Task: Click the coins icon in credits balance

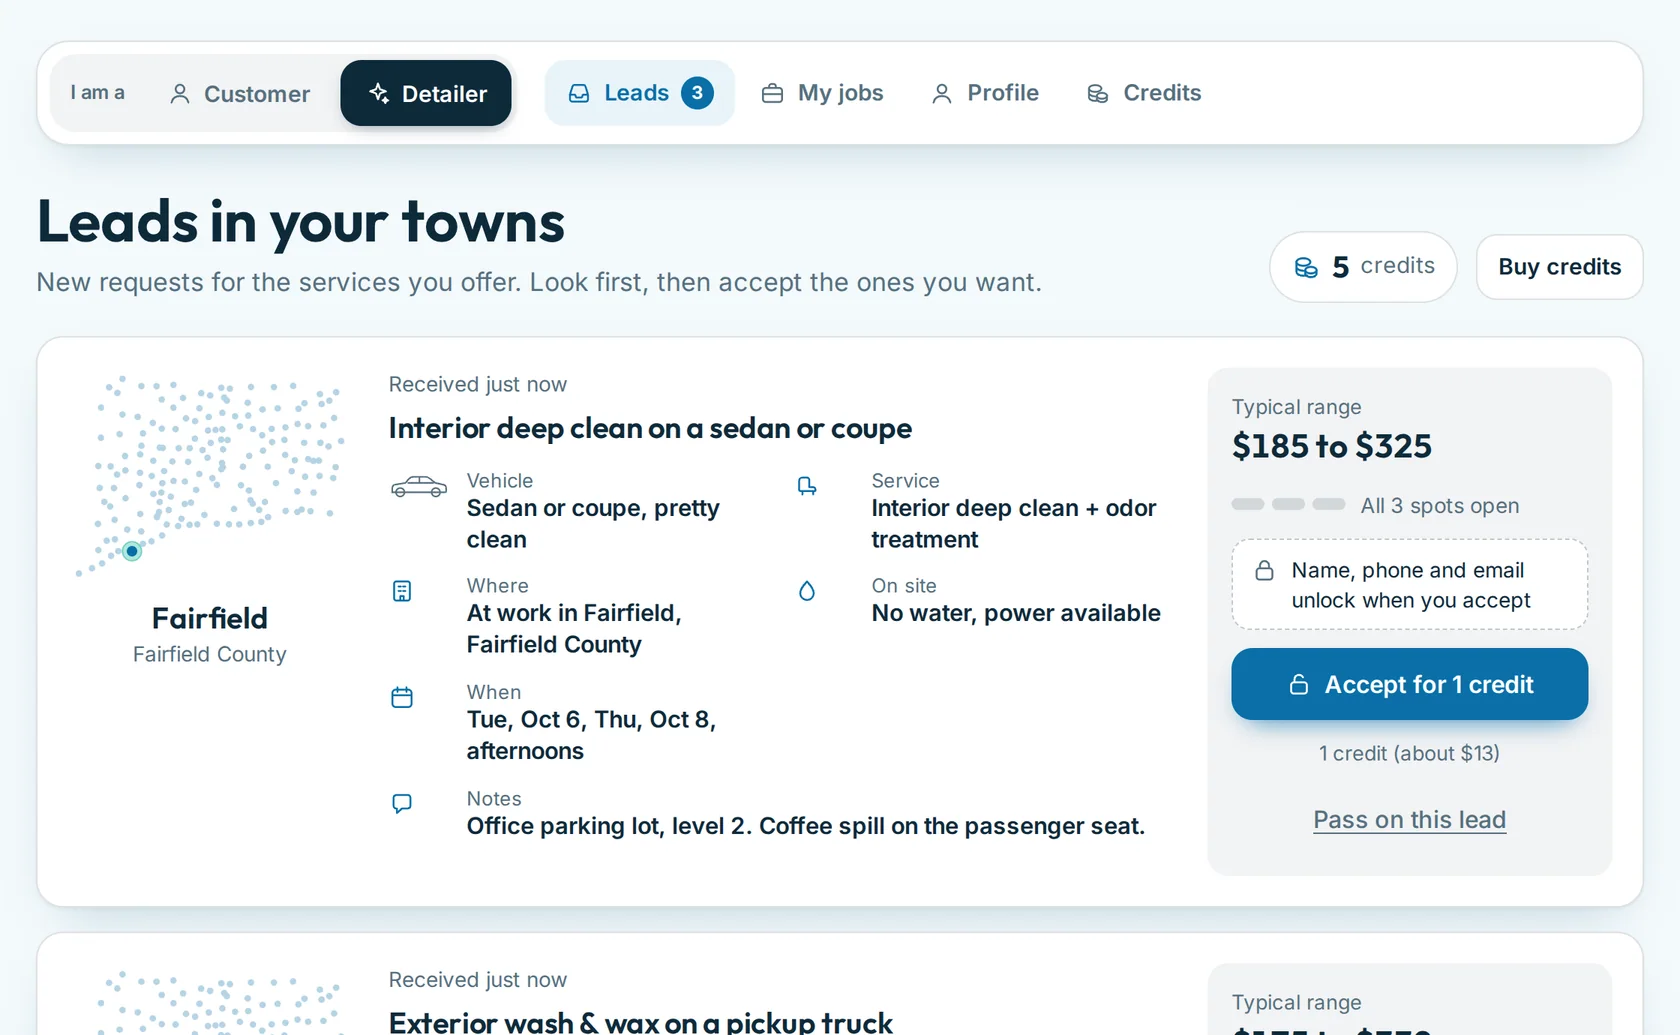Action: pos(1306,267)
